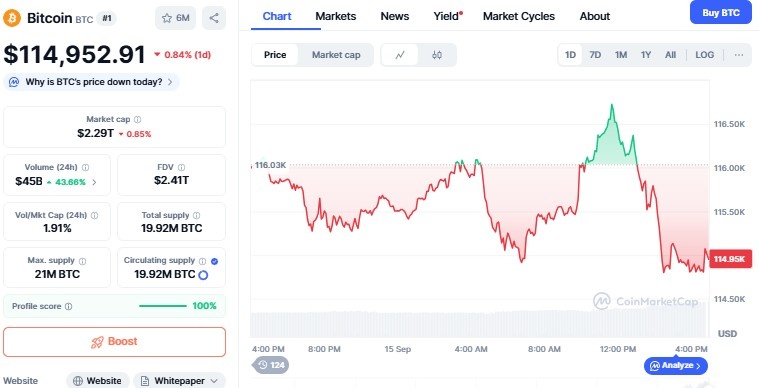Click the orange Bitcoin logo icon

12,18
